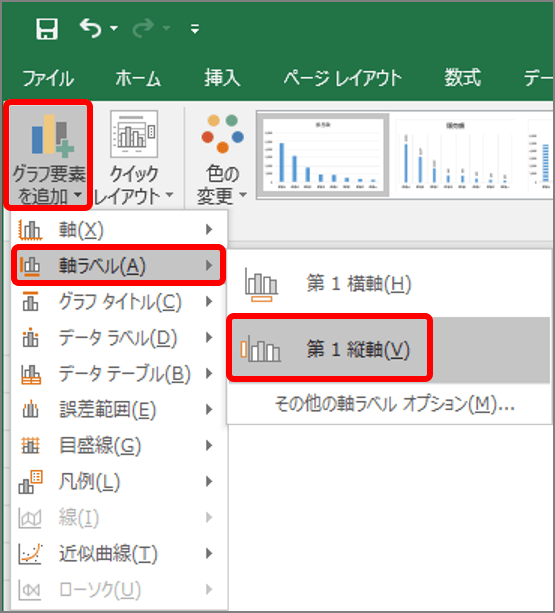This screenshot has width=555, height=613.
Task: Open the クイックレイアウト gallery icon
Action: (134, 134)
